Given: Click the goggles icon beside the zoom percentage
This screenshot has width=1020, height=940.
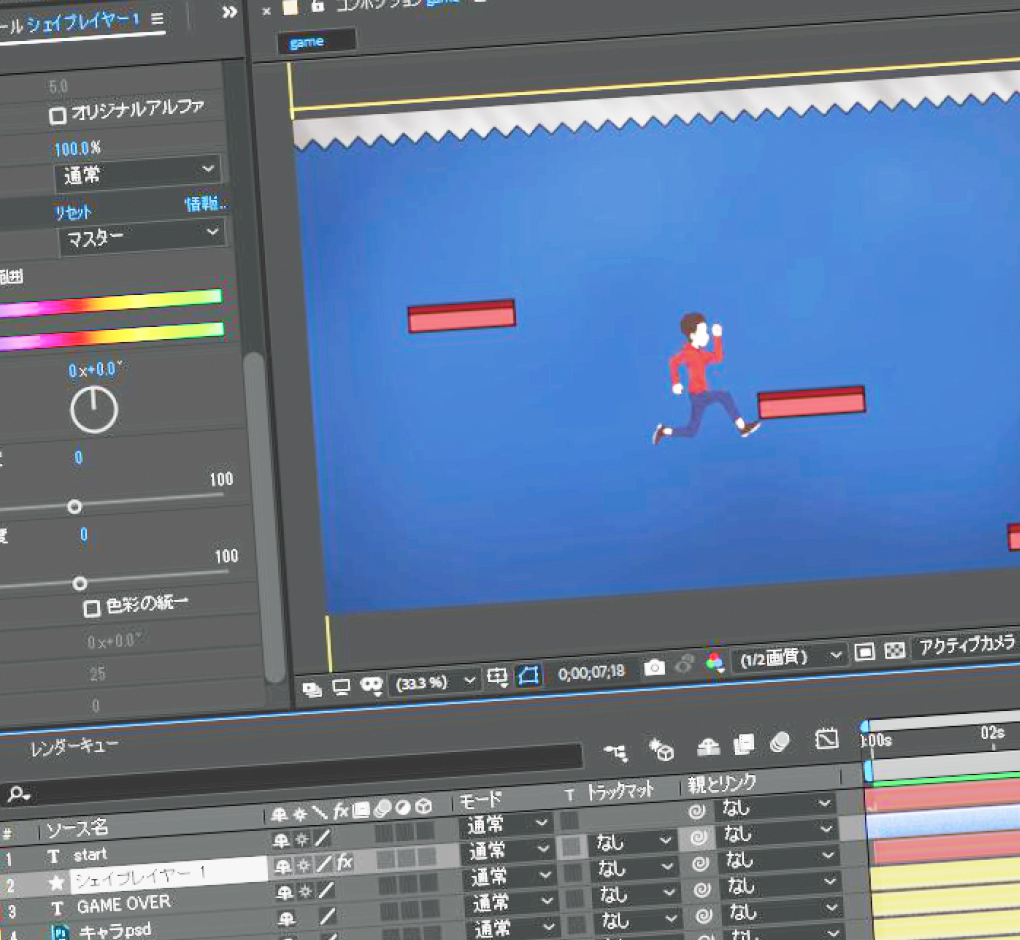Looking at the screenshot, I should 371,685.
